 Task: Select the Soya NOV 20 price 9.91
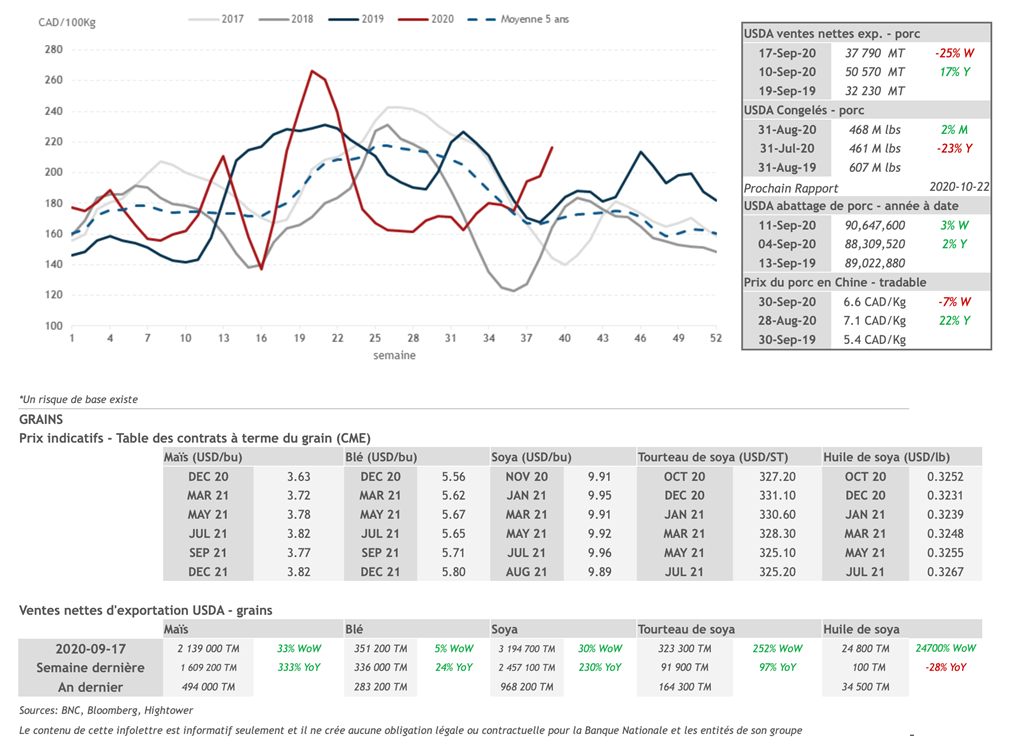coord(600,477)
